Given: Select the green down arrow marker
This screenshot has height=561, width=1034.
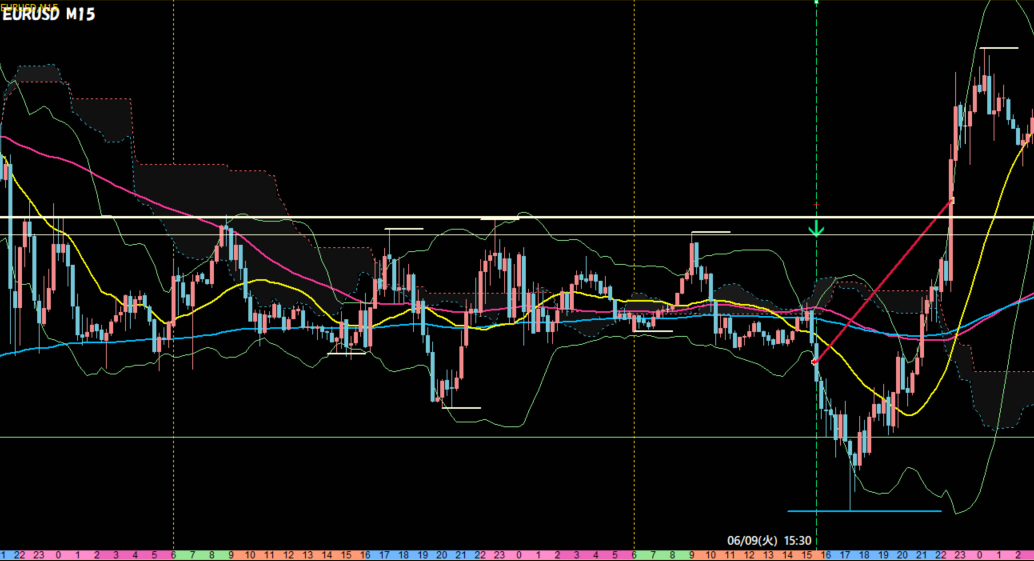Looking at the screenshot, I should click(816, 229).
